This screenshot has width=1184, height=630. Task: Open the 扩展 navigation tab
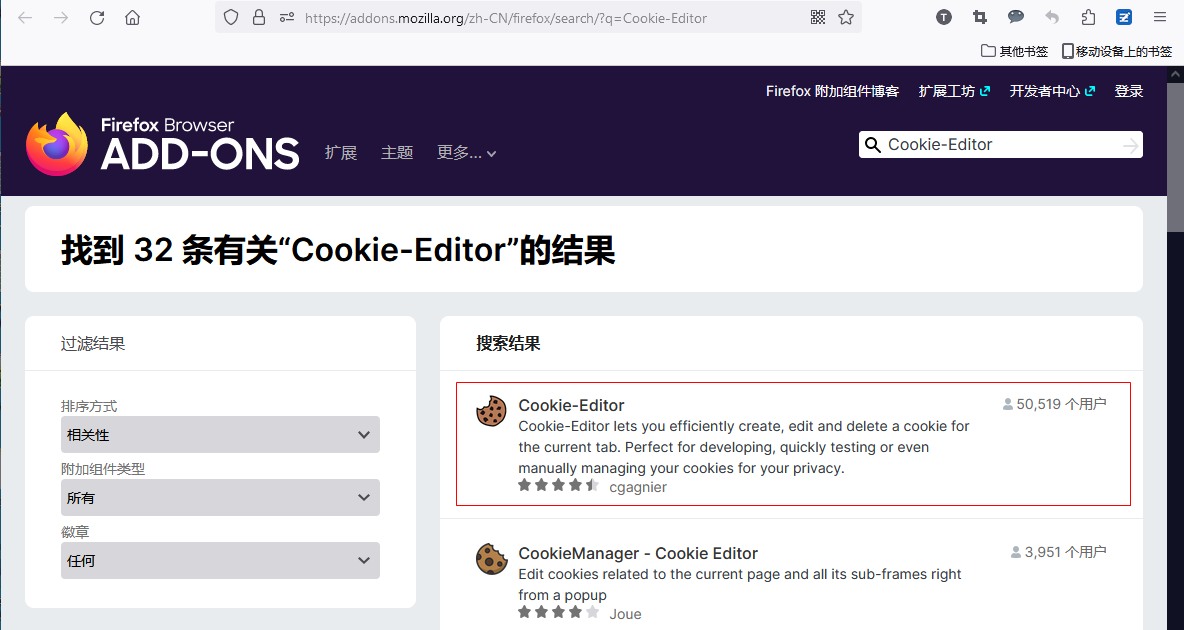click(341, 153)
